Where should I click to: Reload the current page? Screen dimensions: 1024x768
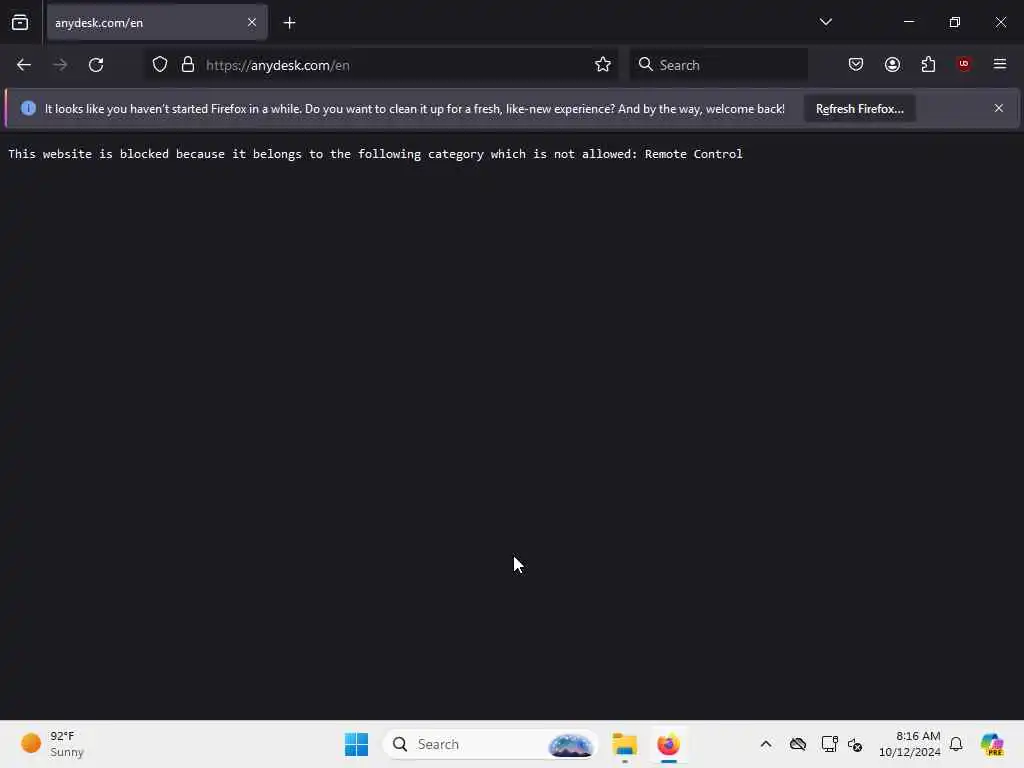click(x=96, y=65)
